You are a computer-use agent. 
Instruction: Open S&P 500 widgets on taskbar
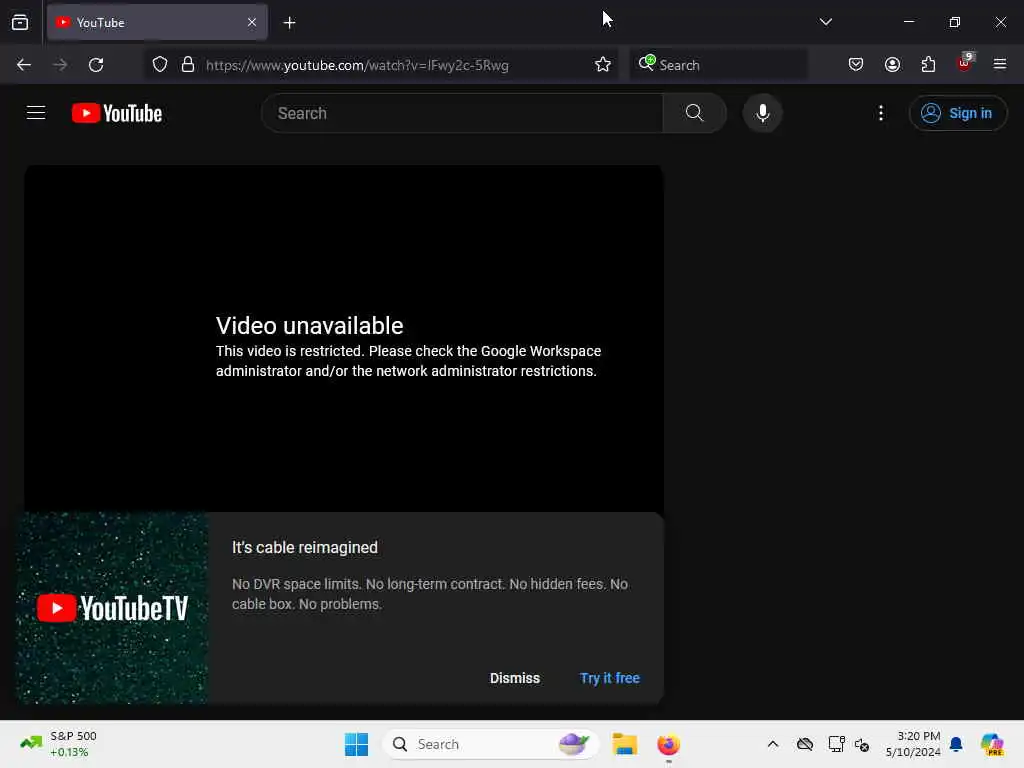[59, 744]
